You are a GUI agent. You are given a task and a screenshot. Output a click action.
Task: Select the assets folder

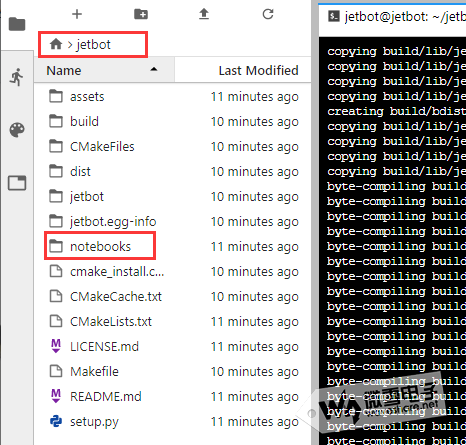173,97
